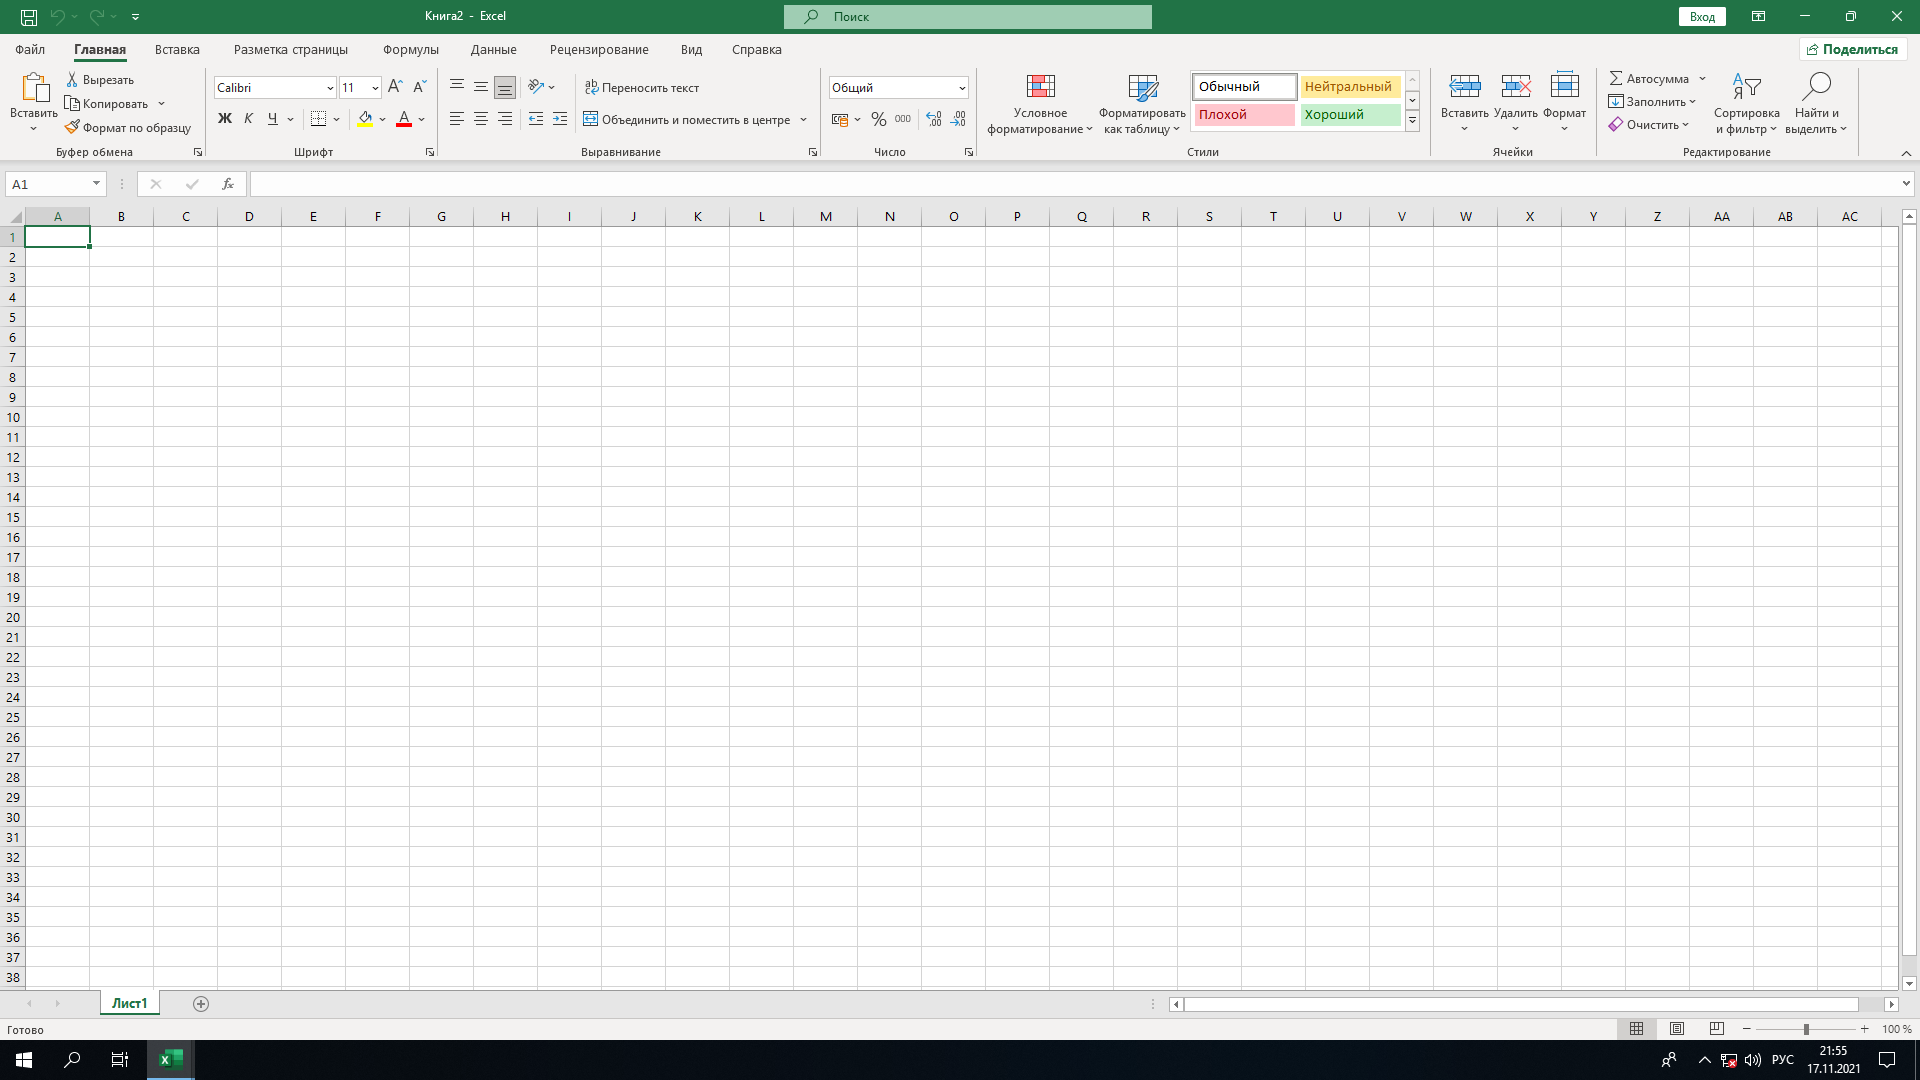1920x1080 pixels.
Task: Increase font size with the larger A icon
Action: pyautogui.click(x=395, y=87)
